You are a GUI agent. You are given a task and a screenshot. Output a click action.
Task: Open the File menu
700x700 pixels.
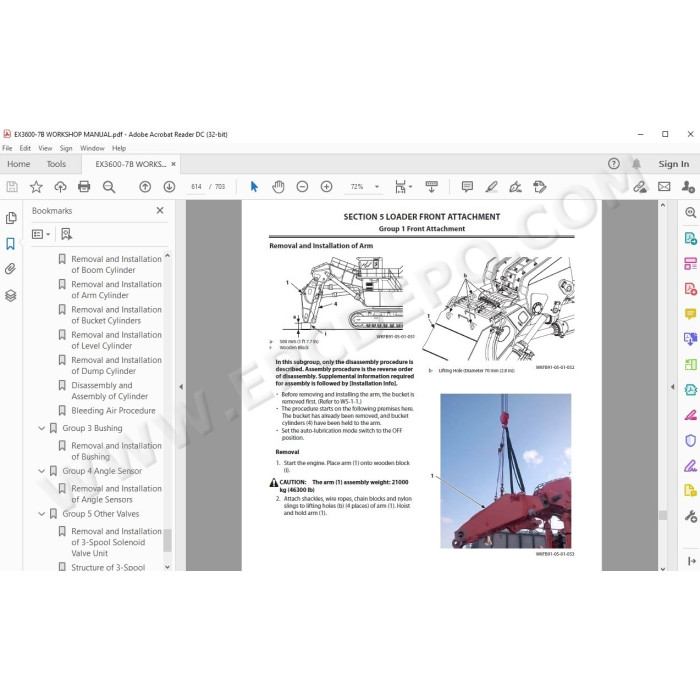[7, 148]
